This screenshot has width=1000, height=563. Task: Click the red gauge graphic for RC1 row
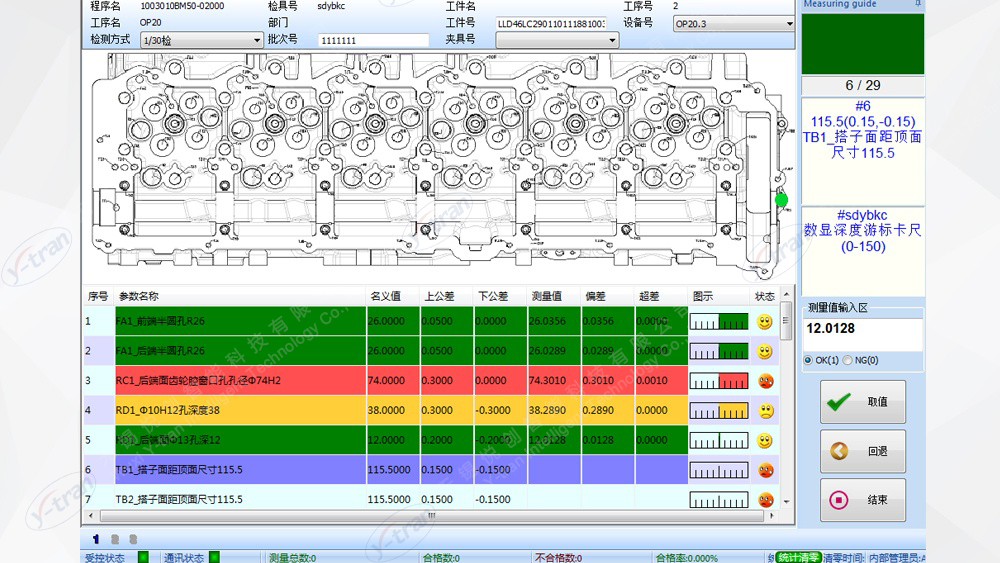719,381
